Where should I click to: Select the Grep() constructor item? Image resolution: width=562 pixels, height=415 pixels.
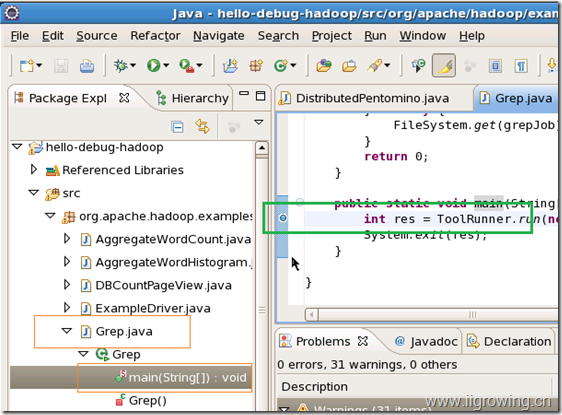click(x=141, y=400)
